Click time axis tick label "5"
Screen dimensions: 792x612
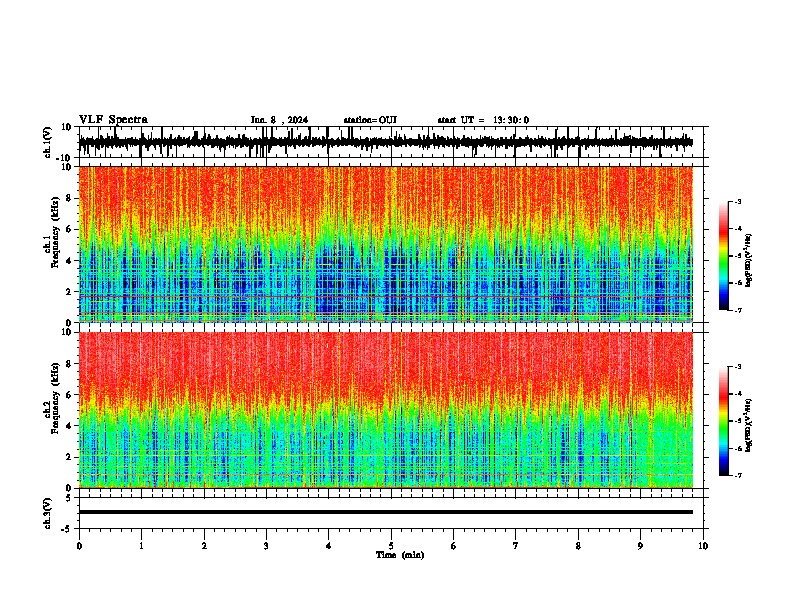tap(391, 546)
